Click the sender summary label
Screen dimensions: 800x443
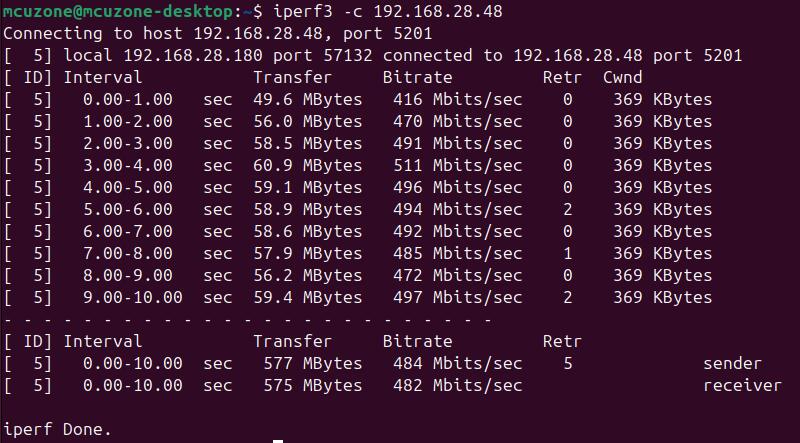pos(732,363)
